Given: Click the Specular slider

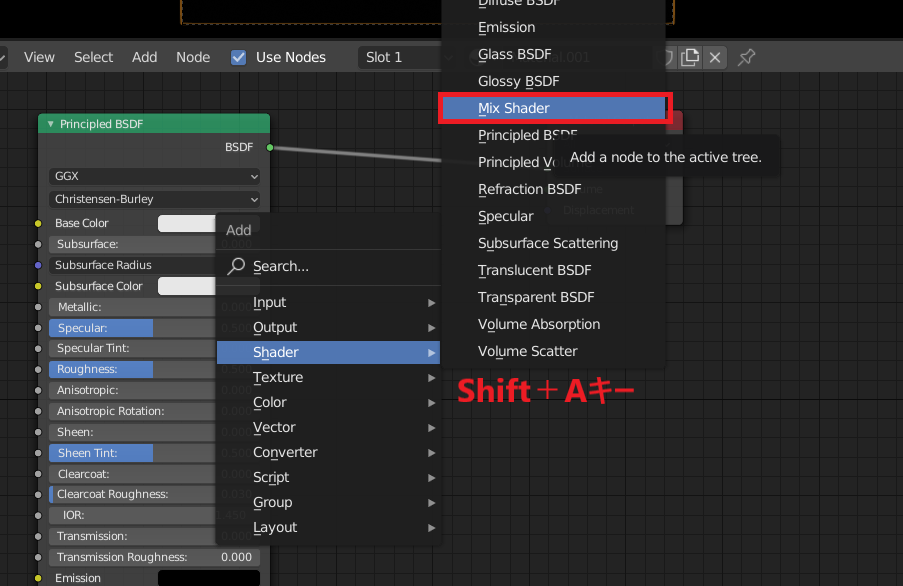Looking at the screenshot, I should pos(132,328).
